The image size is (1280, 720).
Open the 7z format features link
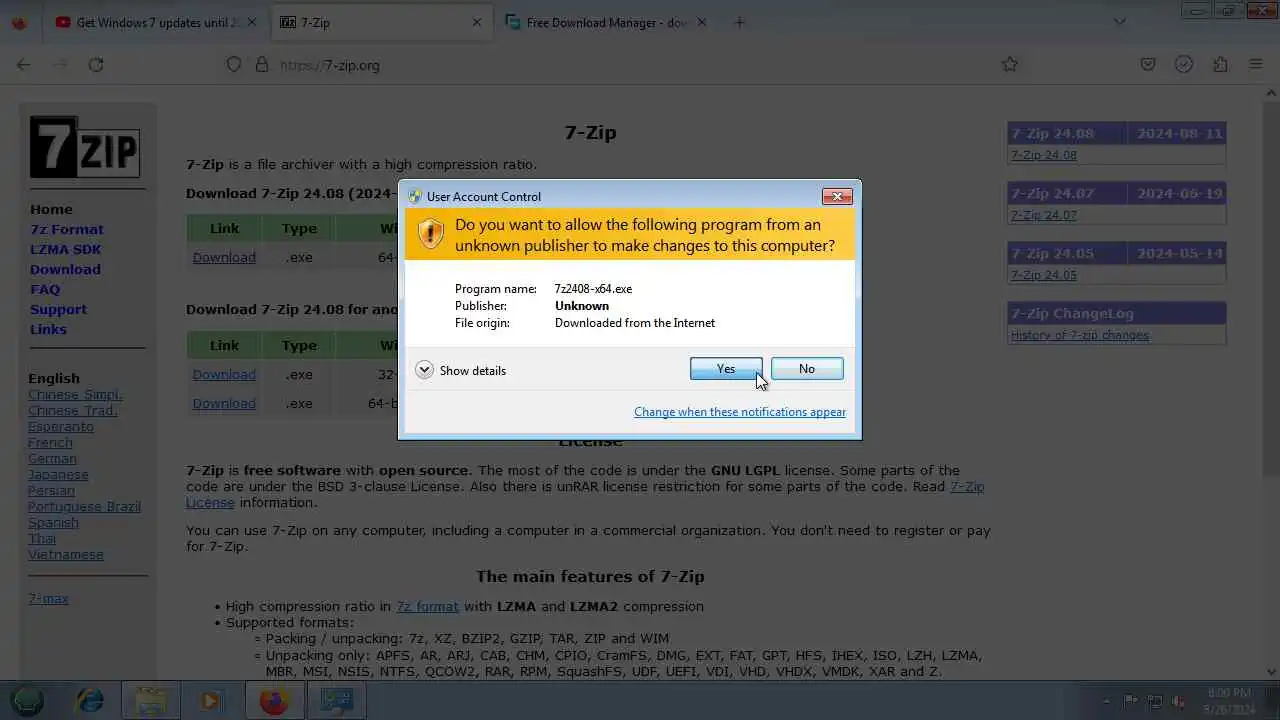pos(427,606)
